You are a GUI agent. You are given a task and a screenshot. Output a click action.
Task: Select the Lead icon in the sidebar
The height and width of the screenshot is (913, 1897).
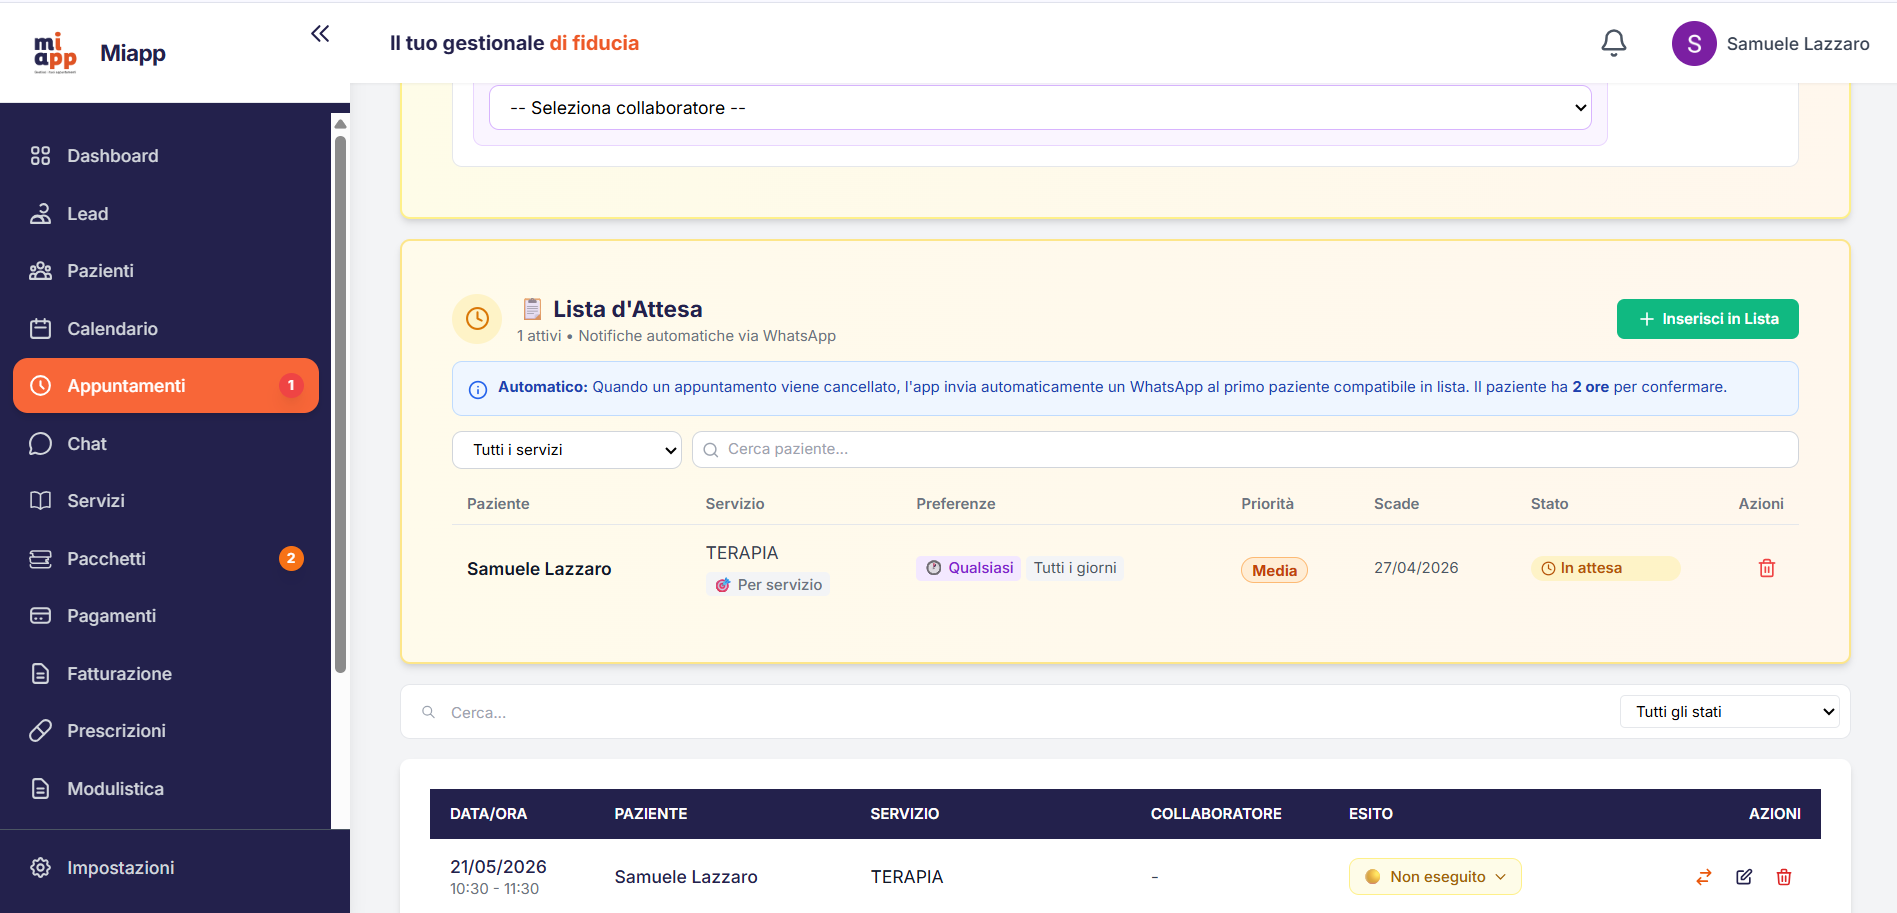pos(40,213)
